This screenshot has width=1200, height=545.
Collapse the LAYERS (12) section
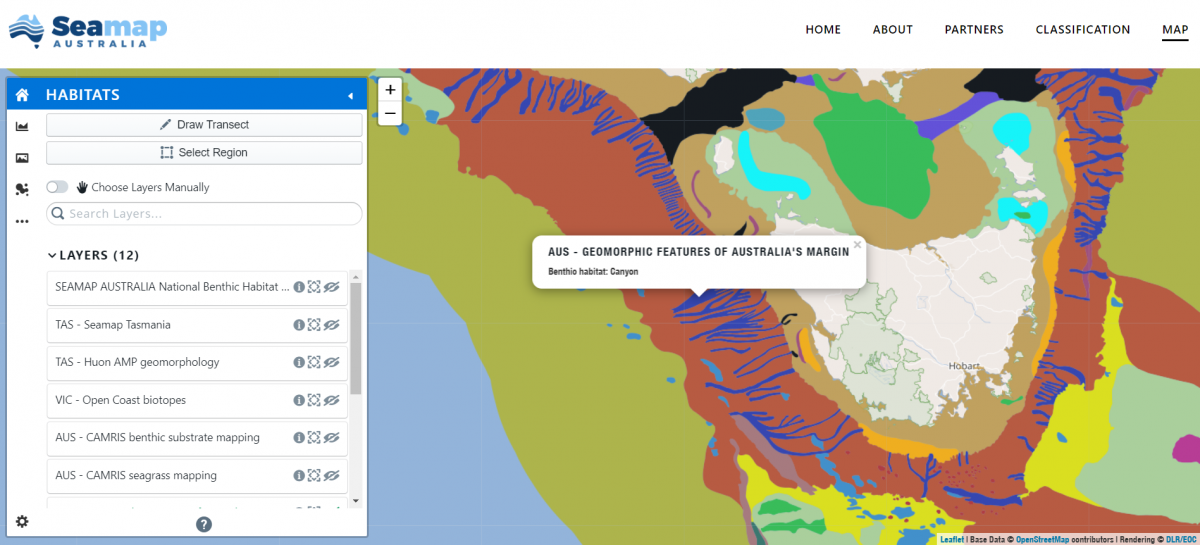coord(53,255)
